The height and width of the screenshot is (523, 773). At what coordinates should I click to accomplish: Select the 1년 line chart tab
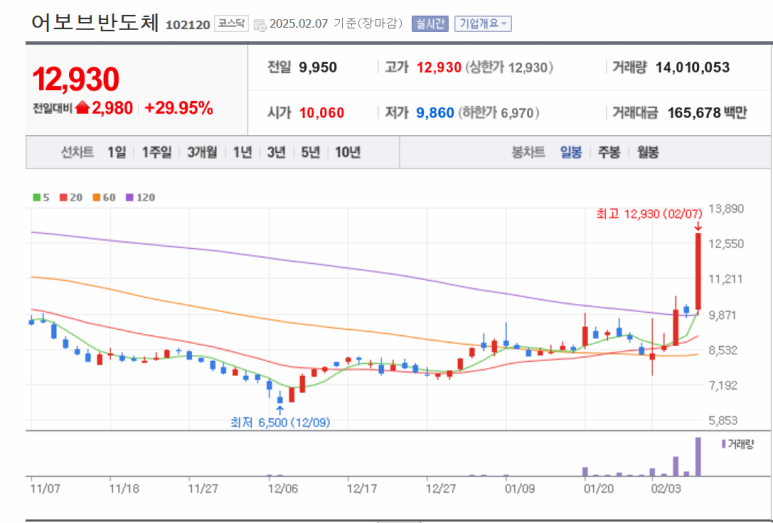tap(242, 152)
